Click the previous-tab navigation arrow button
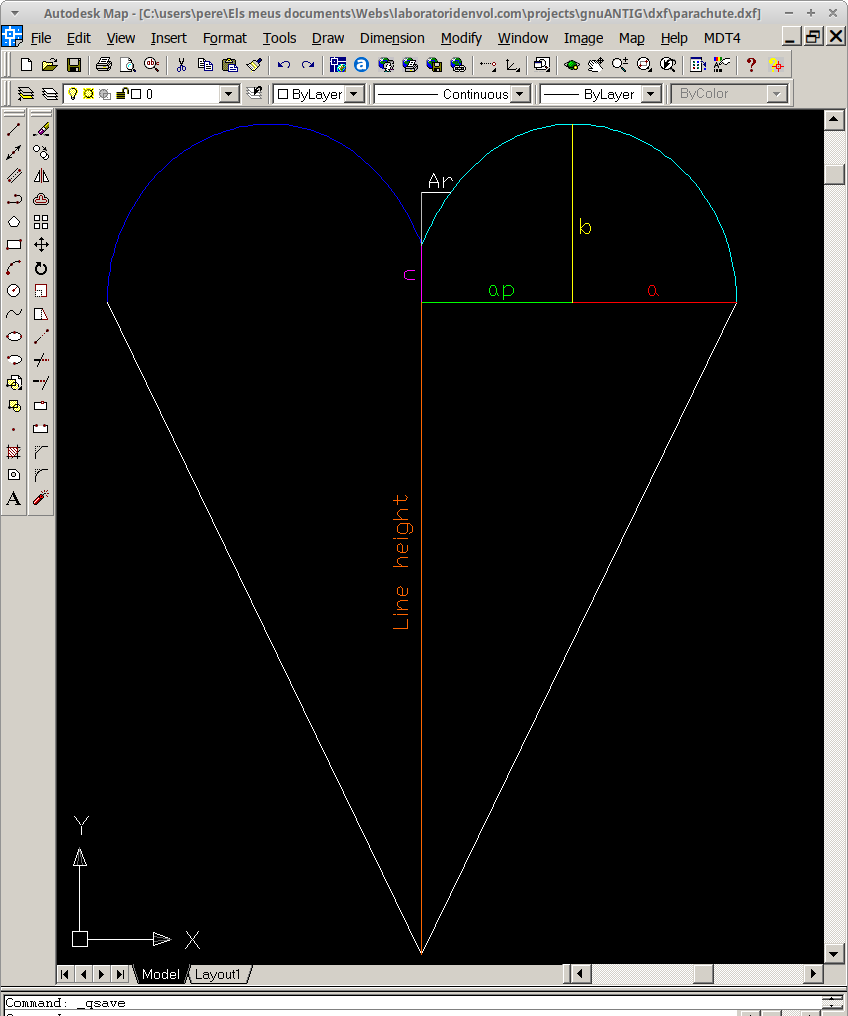 click(x=83, y=974)
